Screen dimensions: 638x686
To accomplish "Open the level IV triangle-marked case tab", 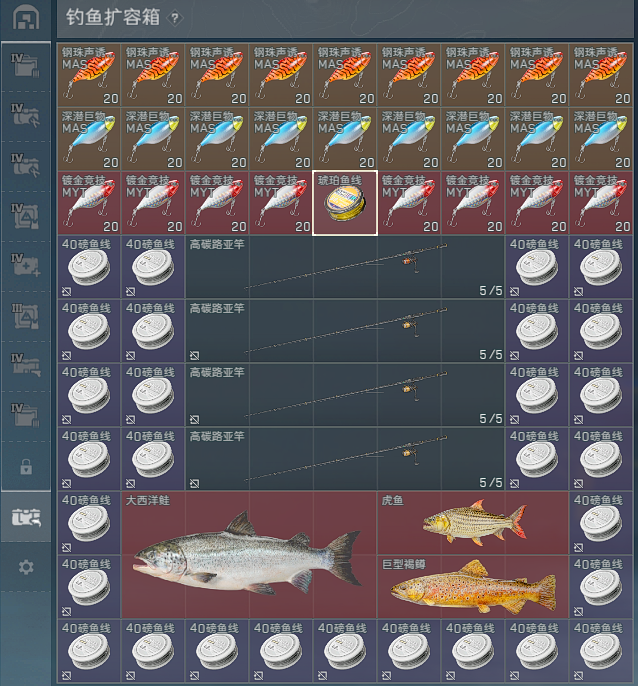I will click(25, 216).
